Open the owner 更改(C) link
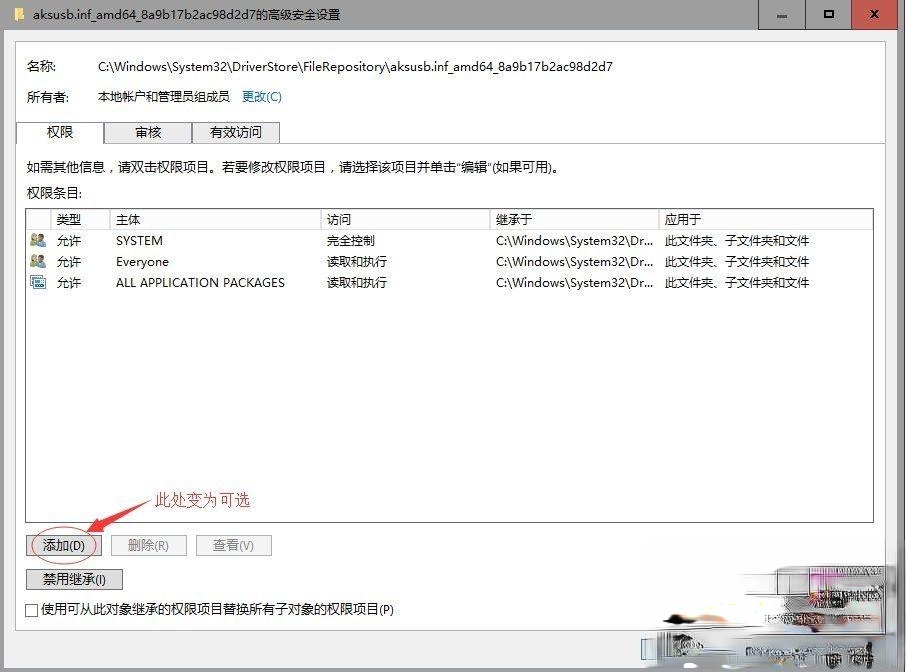The height and width of the screenshot is (672, 906). (x=260, y=96)
